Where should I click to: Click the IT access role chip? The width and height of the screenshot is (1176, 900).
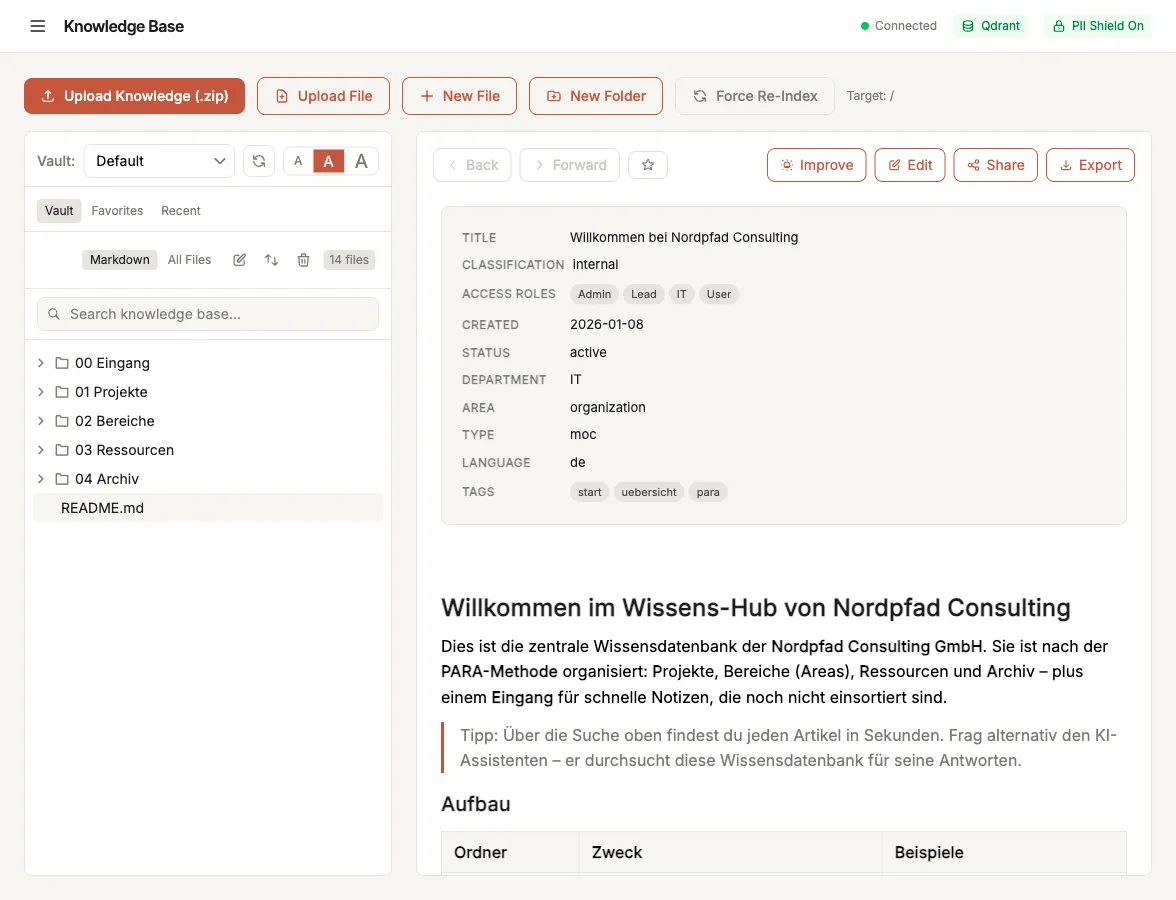pyautogui.click(x=681, y=295)
